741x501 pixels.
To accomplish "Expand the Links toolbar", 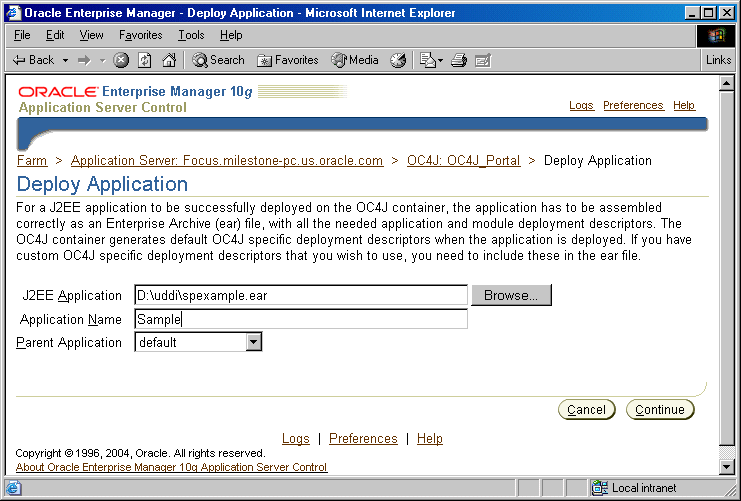I will point(718,60).
